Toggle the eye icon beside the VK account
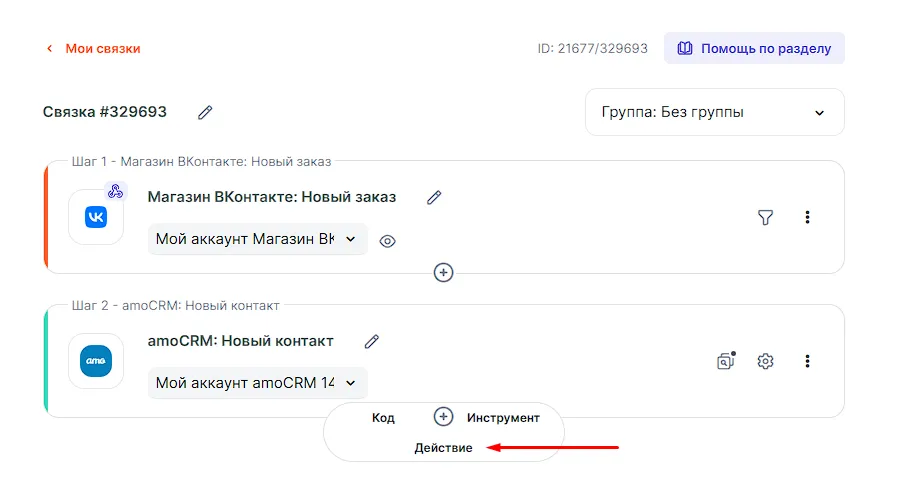 pos(388,241)
